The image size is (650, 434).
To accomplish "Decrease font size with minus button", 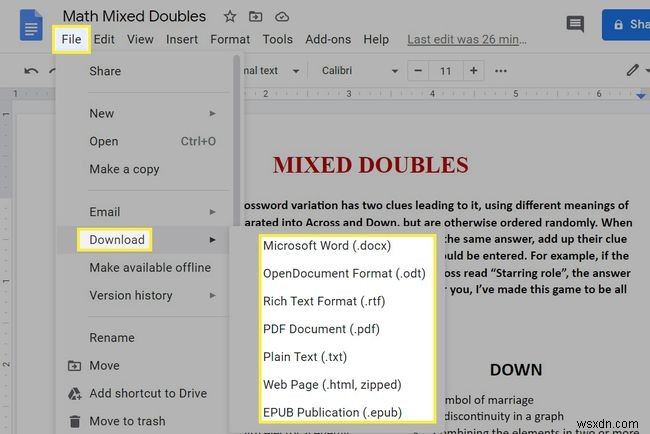I will tap(418, 70).
